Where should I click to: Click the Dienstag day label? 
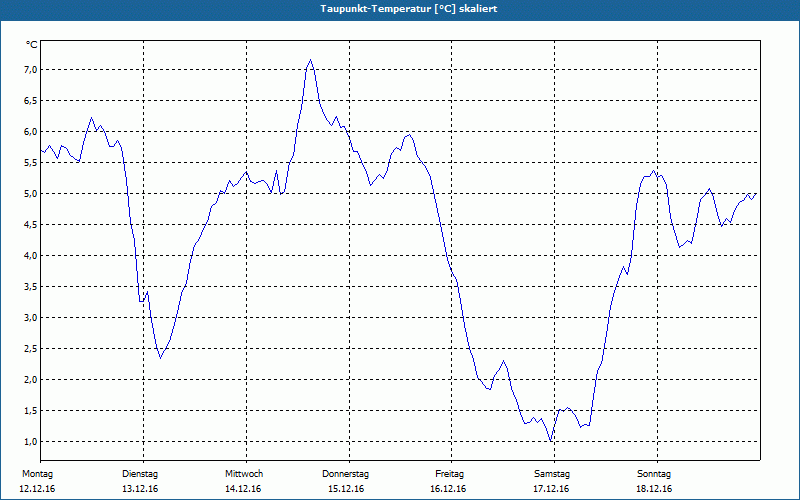(x=140, y=474)
